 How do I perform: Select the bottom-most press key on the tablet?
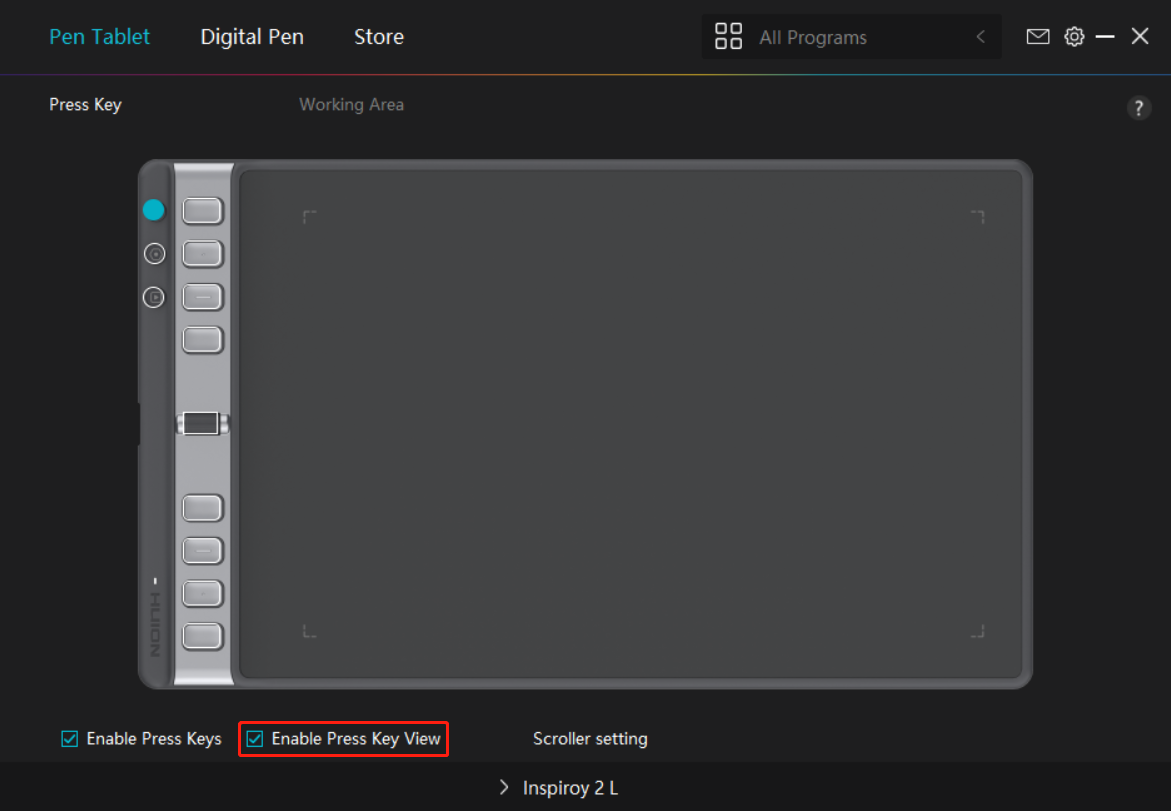(x=202, y=636)
